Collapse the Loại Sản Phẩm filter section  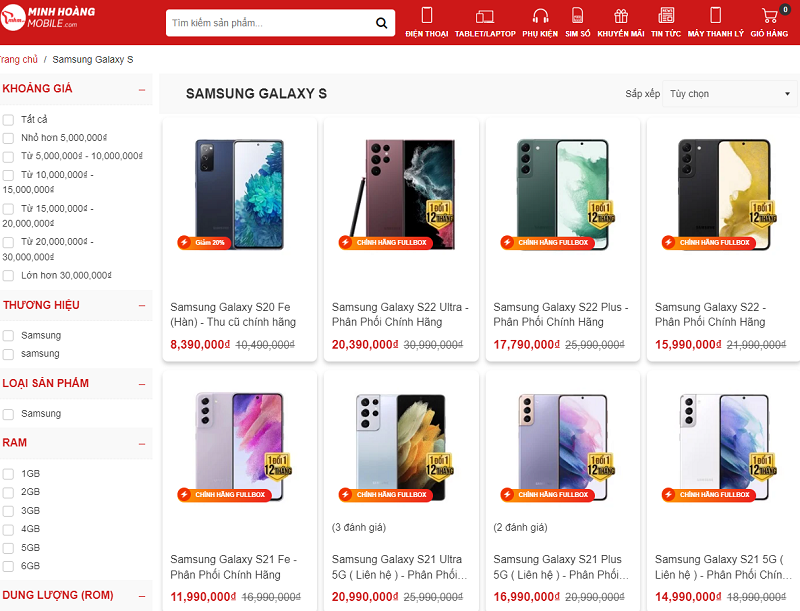[x=142, y=384]
